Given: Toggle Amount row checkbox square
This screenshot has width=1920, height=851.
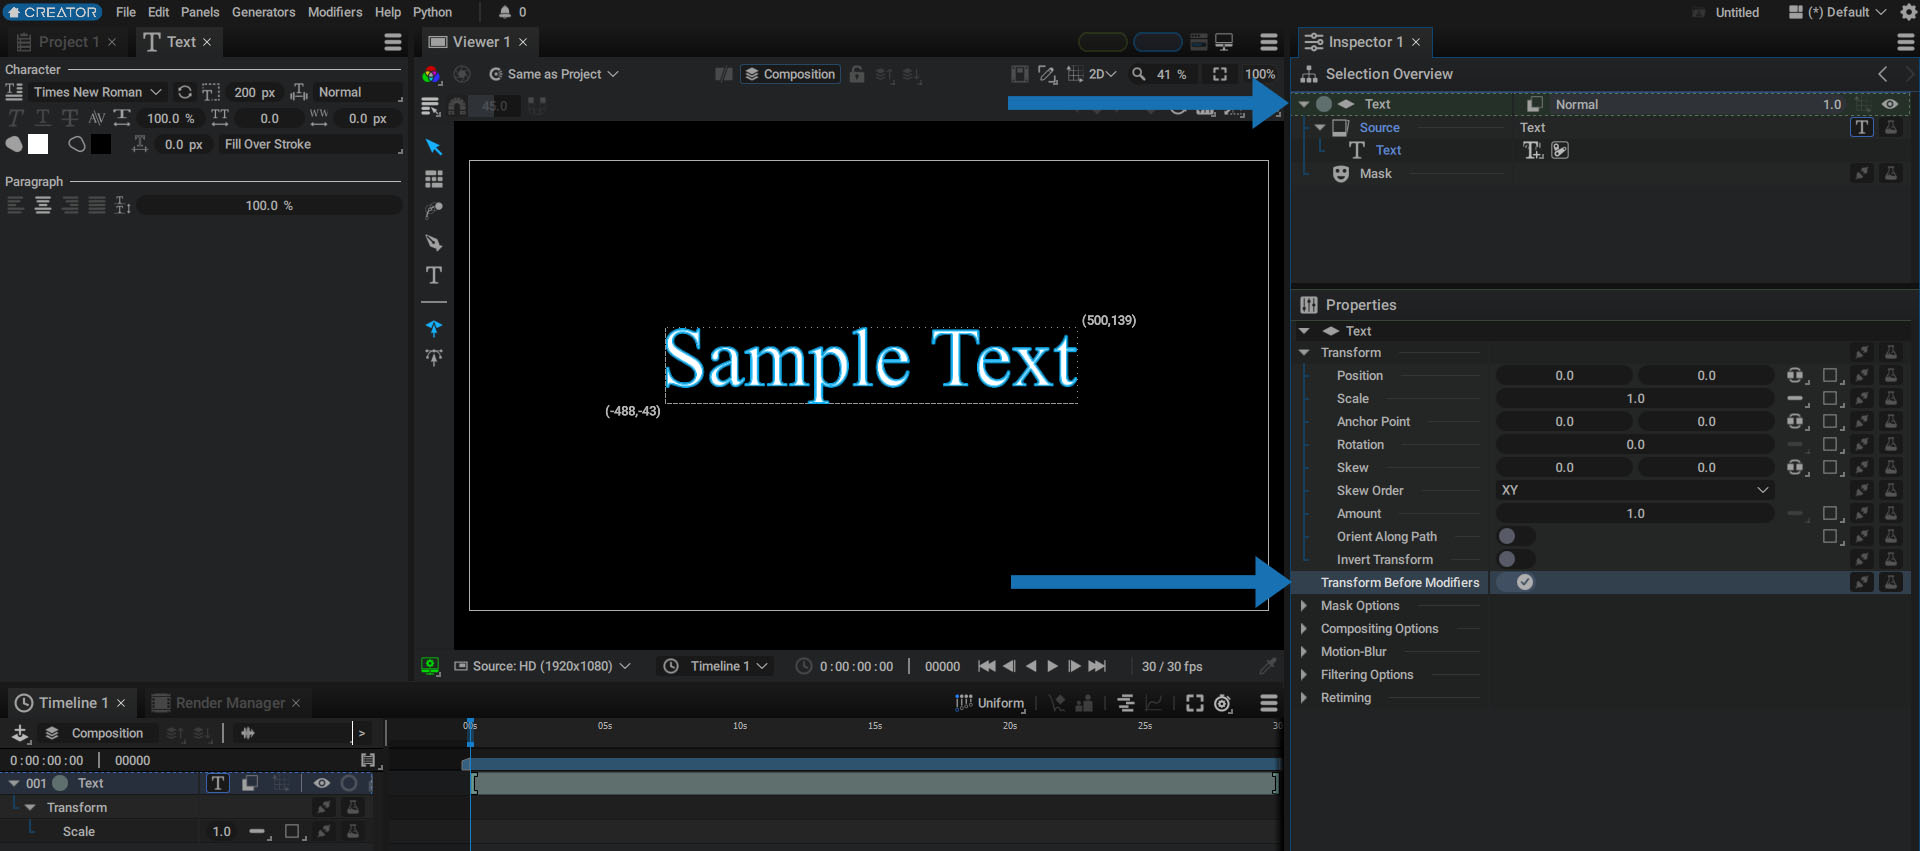Looking at the screenshot, I should 1830,513.
